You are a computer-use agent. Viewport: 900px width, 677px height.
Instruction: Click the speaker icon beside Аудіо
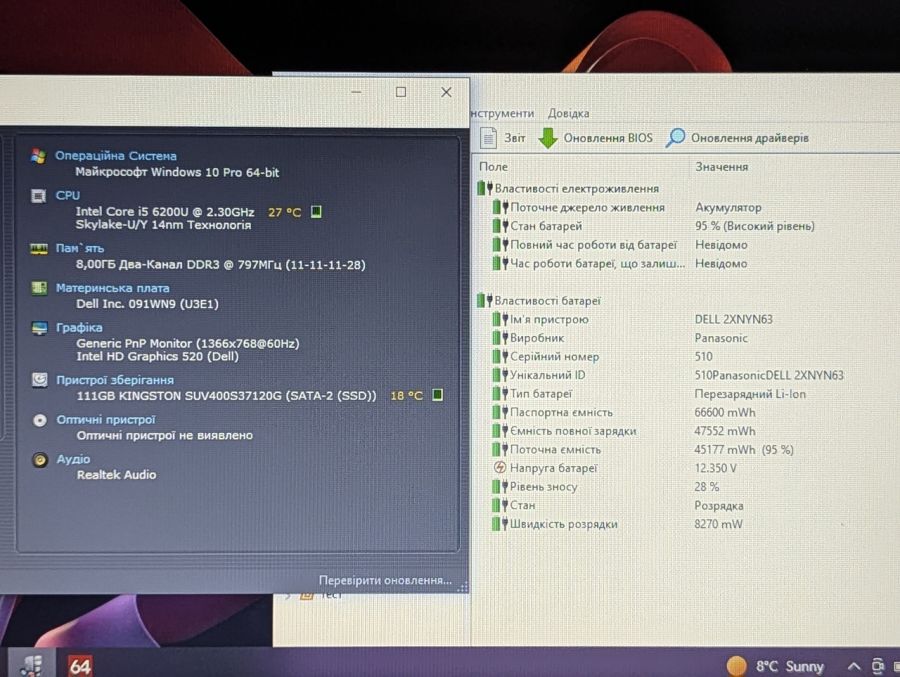(40, 459)
